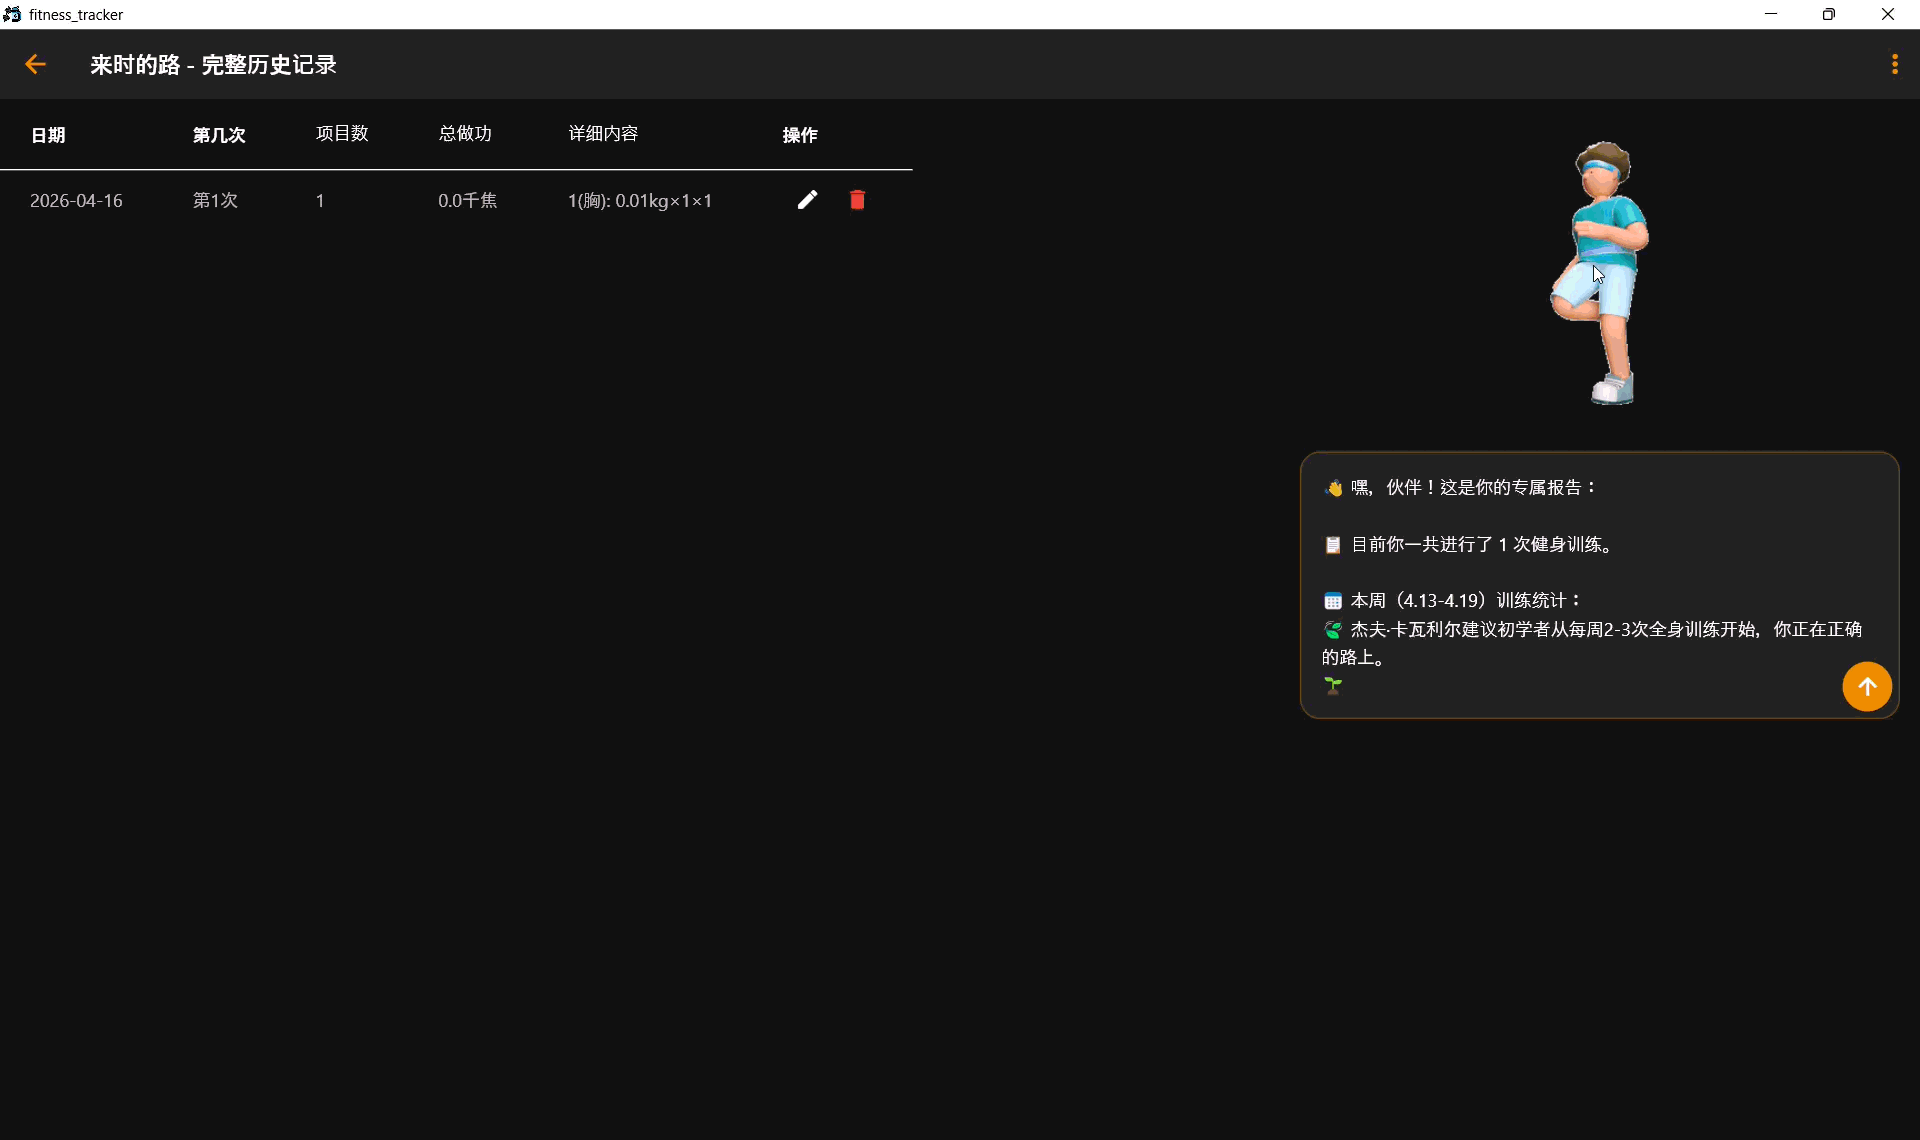Viewport: 1920px width, 1140px height.
Task: Click the line 目前你一共进行了 1 次健身训练
Action: tap(1469, 545)
